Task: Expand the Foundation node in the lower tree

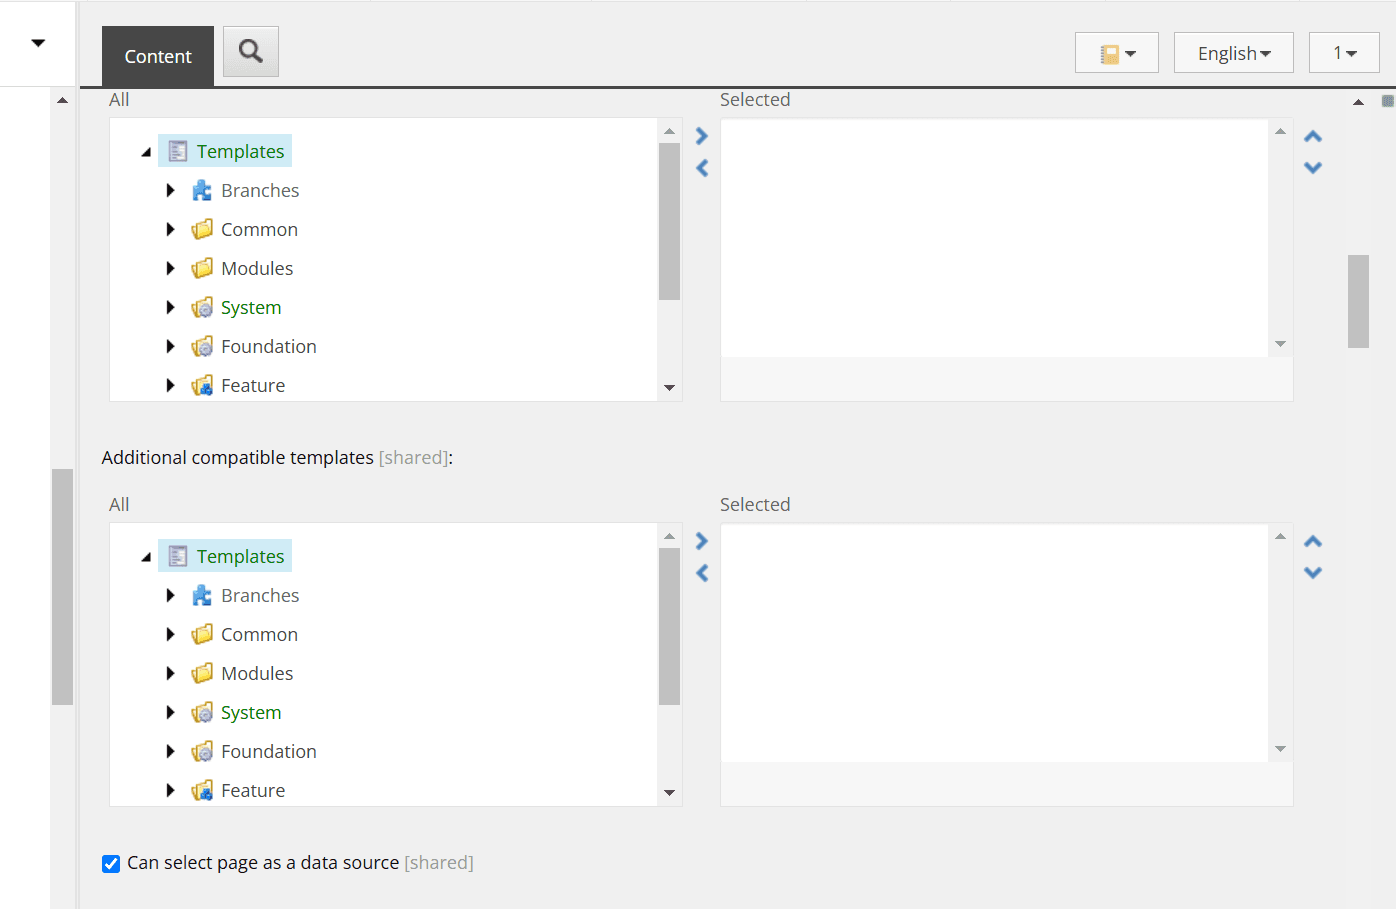Action: point(170,752)
